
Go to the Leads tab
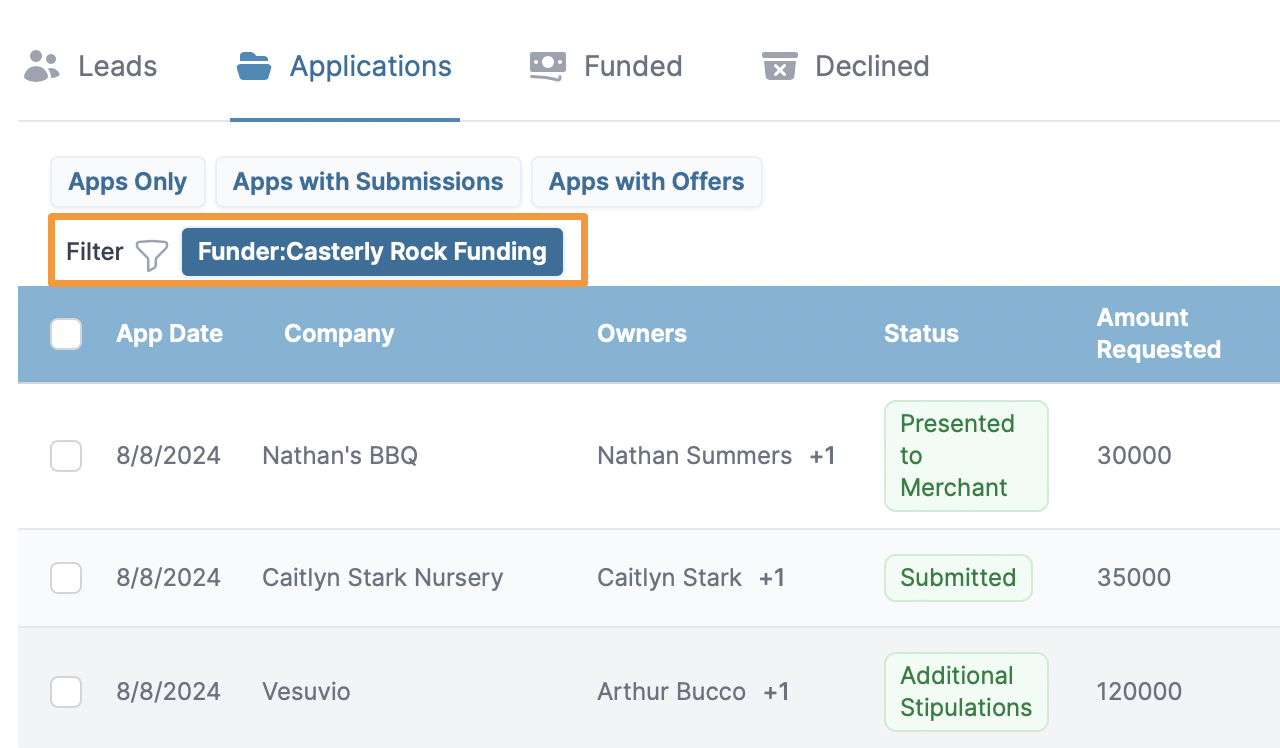(117, 66)
